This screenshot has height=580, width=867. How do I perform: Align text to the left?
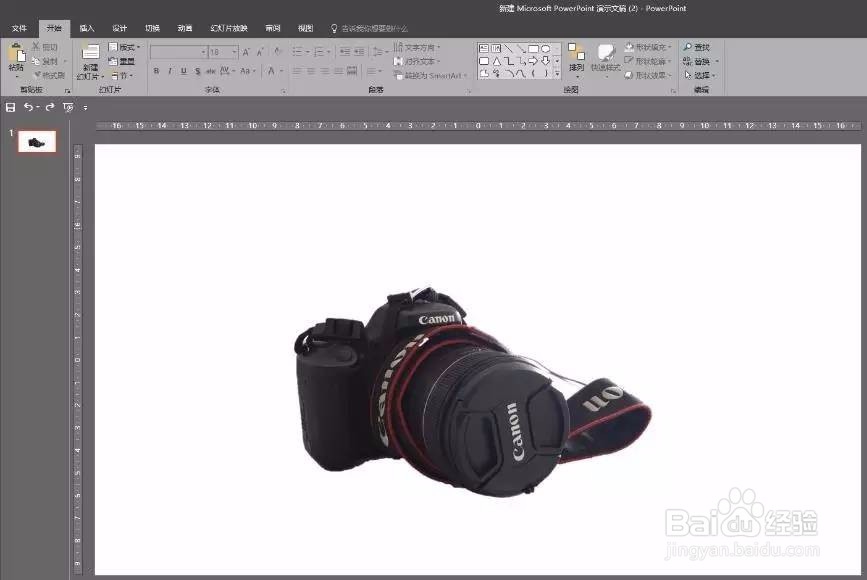[x=297, y=71]
